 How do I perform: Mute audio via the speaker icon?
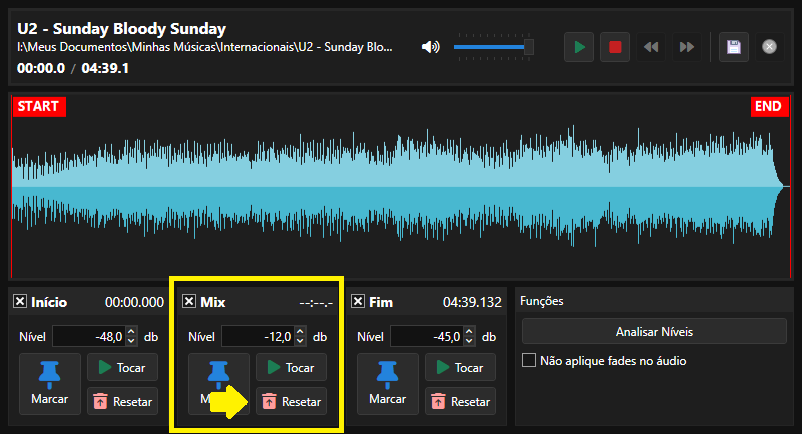[431, 47]
